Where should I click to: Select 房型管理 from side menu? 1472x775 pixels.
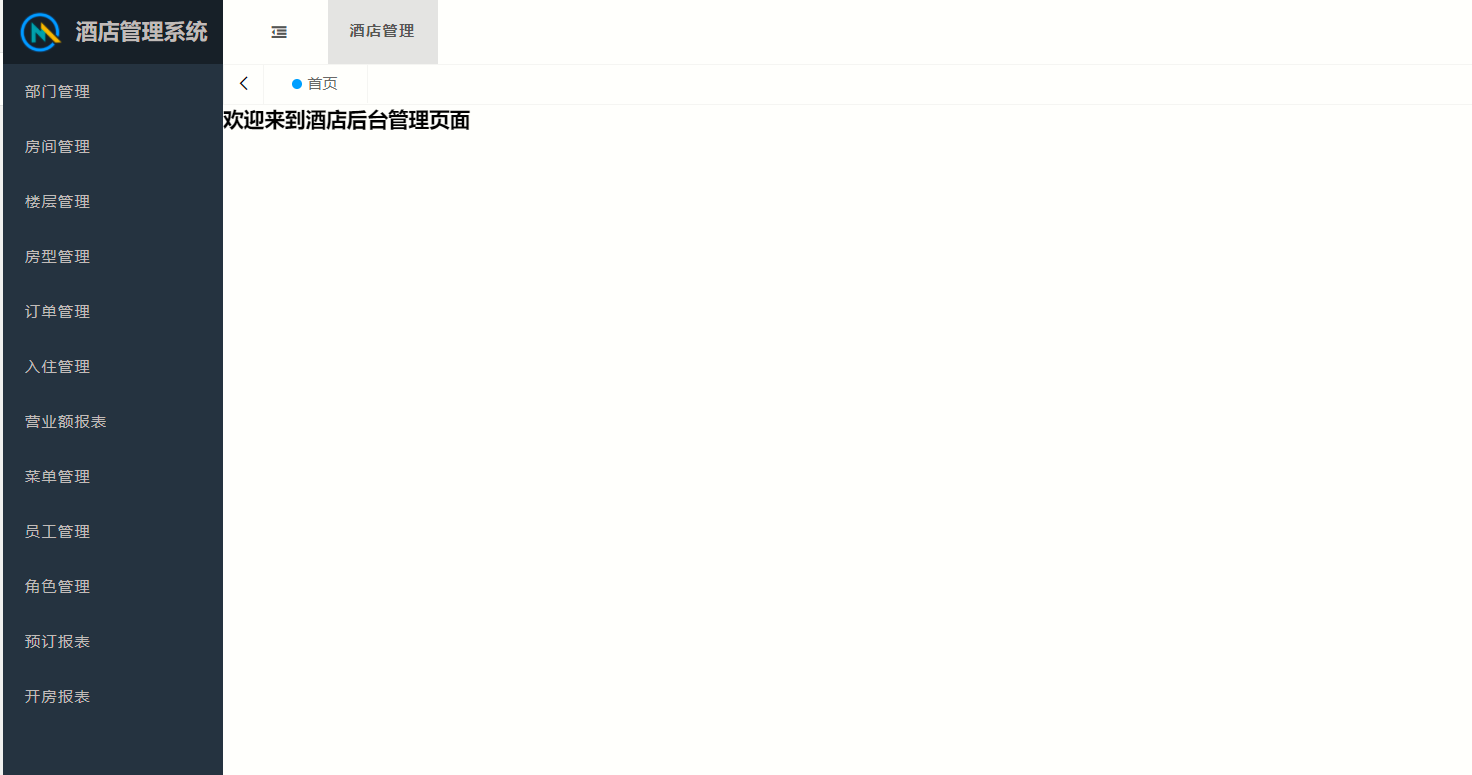(113, 257)
